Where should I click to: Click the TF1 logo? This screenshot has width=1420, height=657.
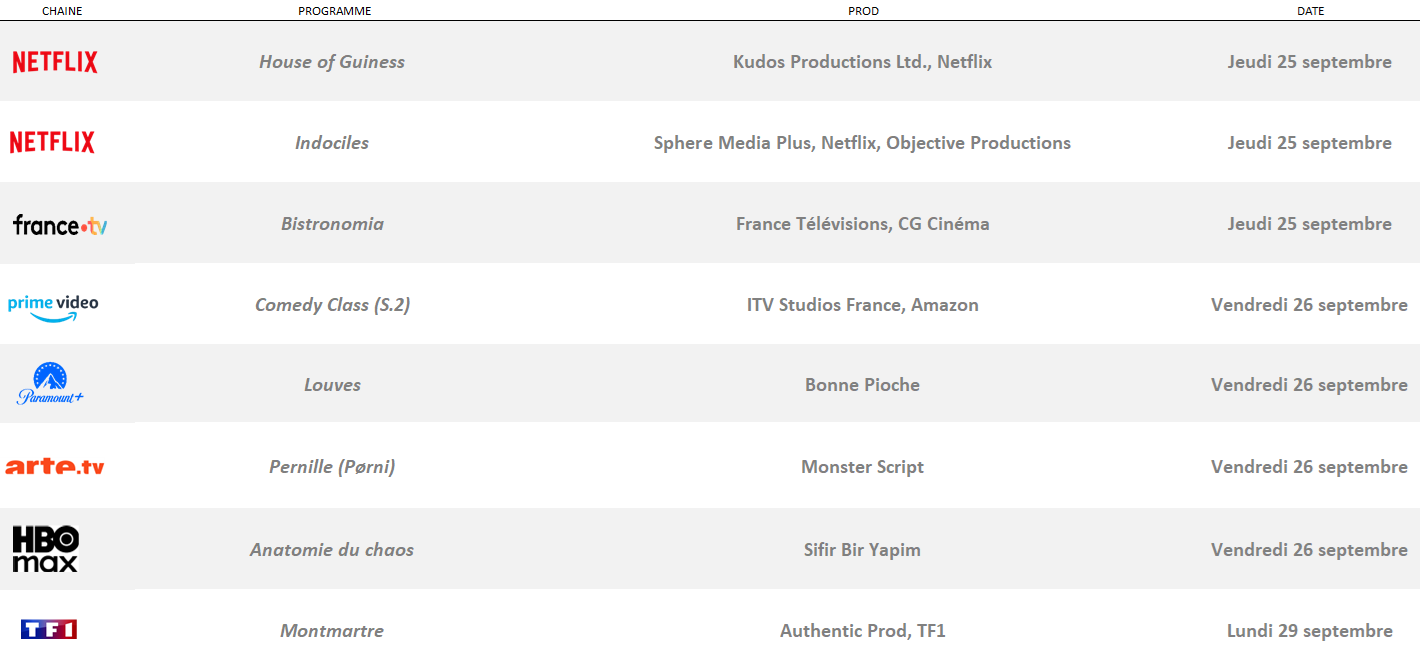[49, 629]
